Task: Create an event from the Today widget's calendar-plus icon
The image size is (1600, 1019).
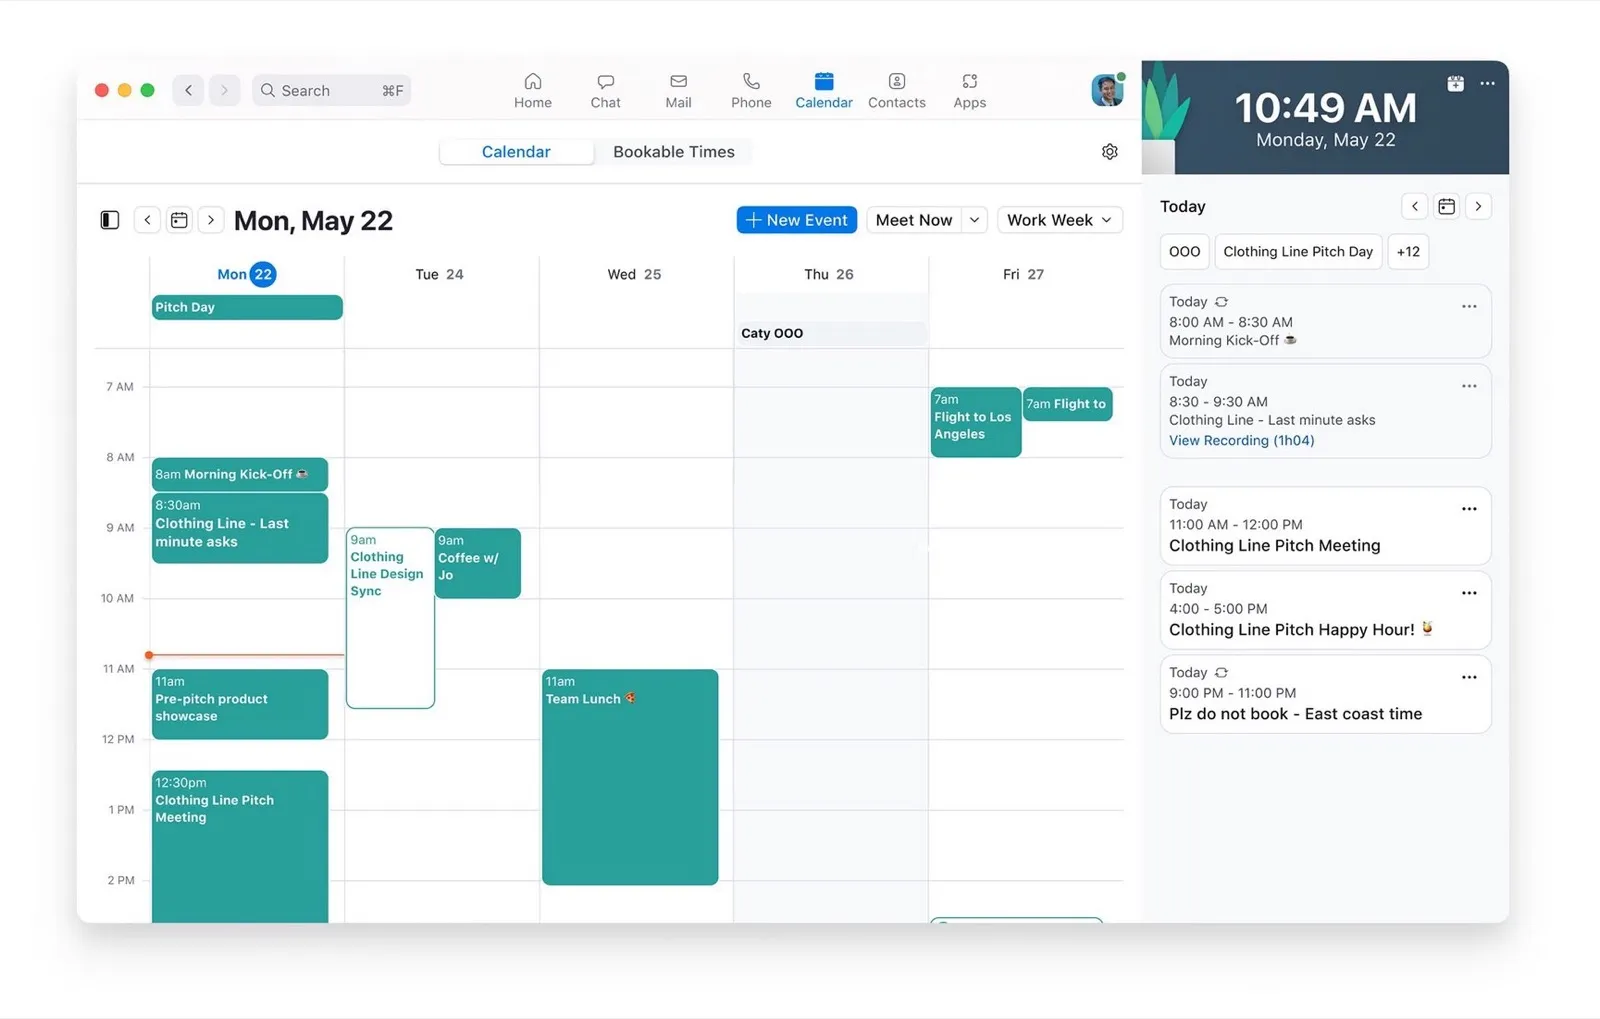Action: pos(1456,84)
